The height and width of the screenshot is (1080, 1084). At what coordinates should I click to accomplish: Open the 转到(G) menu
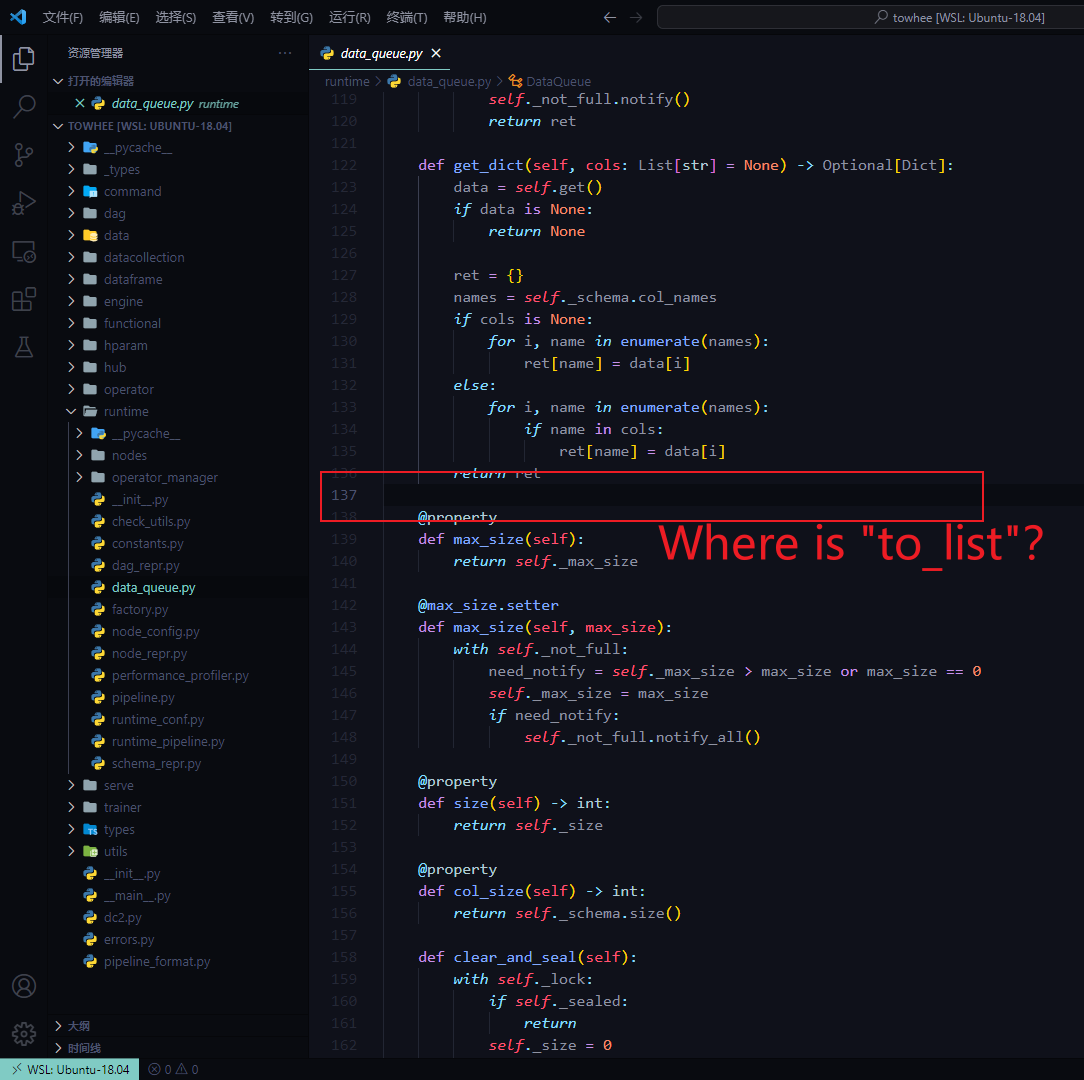[291, 17]
